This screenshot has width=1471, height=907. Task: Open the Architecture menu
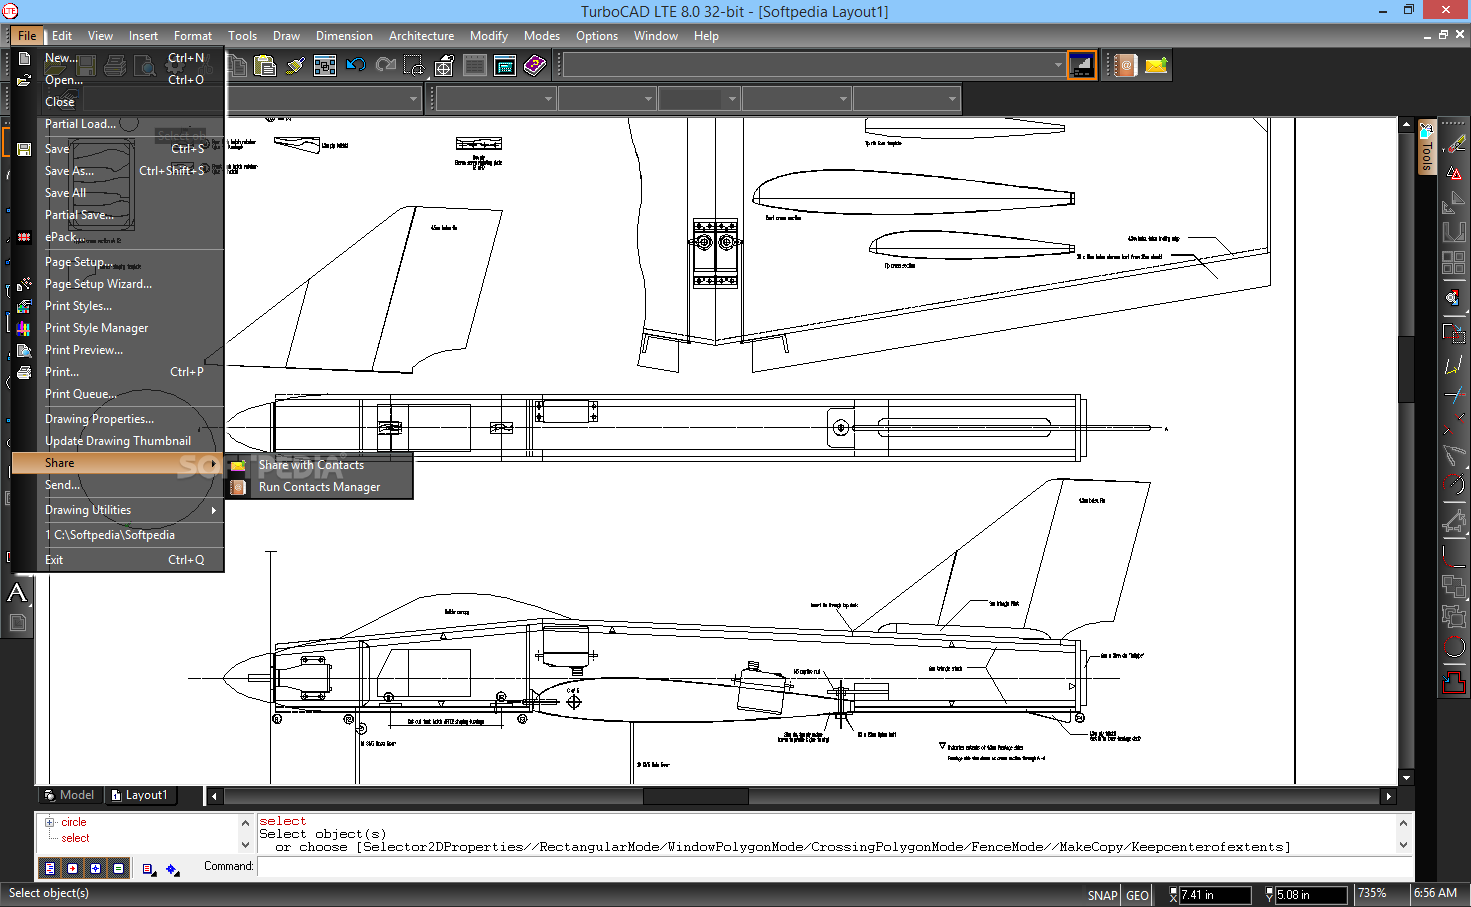click(x=421, y=36)
